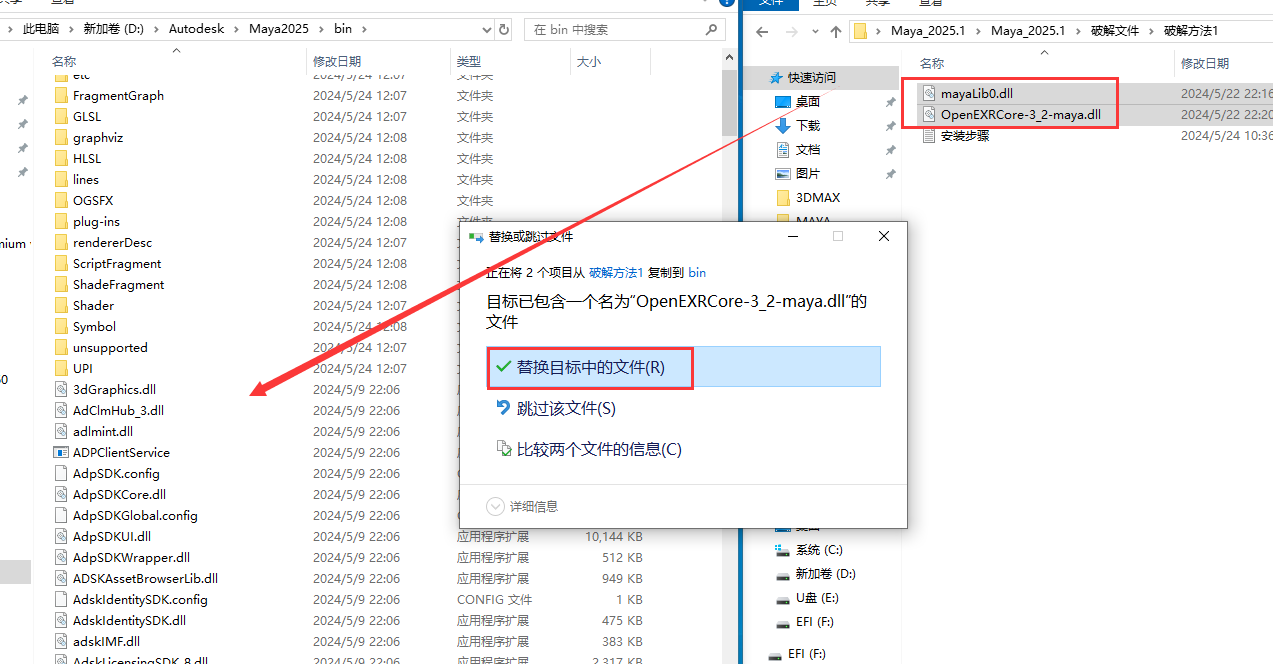This screenshot has height=664, width=1273.
Task: Click the bin link in the copy dialog
Action: click(697, 272)
